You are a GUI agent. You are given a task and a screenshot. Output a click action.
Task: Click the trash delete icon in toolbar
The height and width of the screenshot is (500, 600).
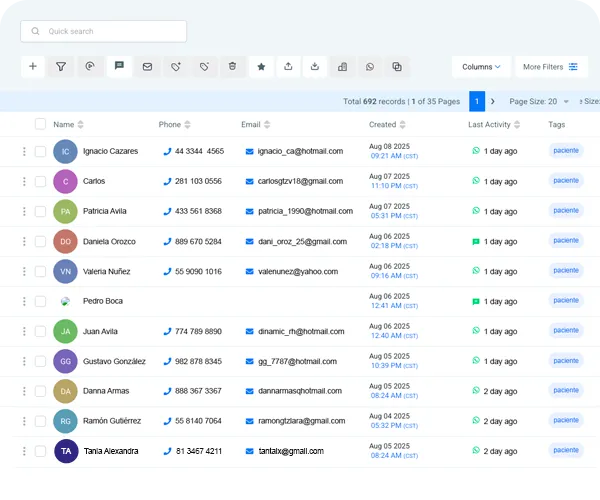click(232, 67)
